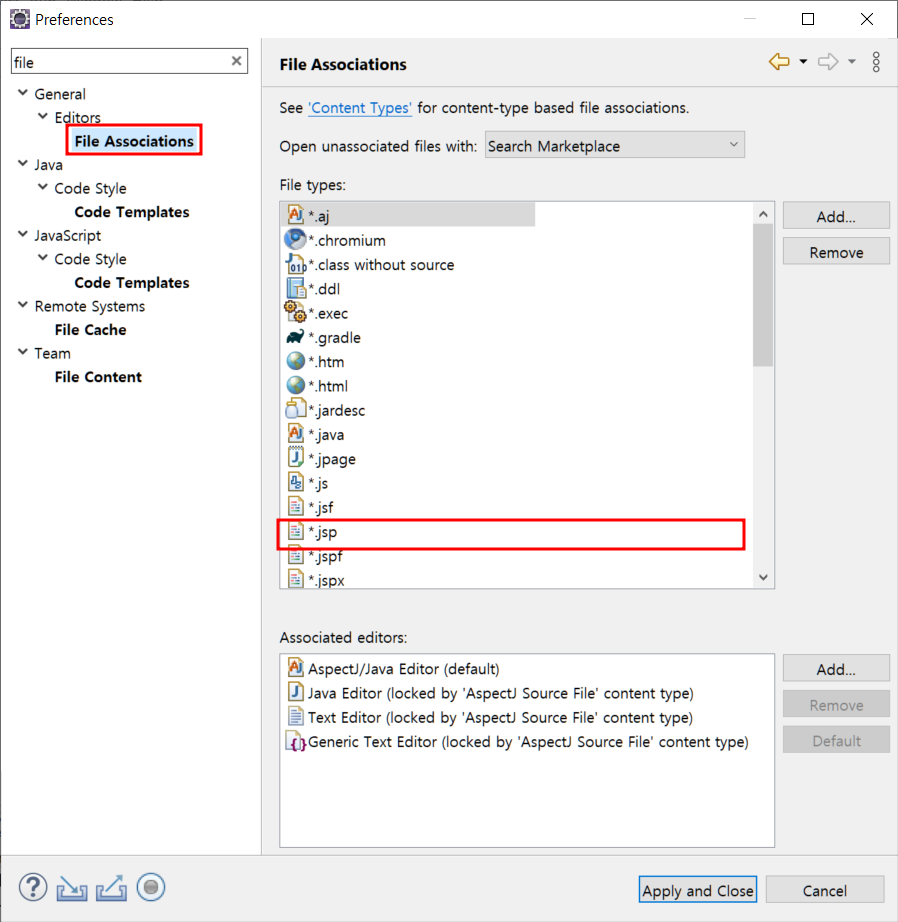Click Apply and Close
The height and width of the screenshot is (922, 898).
pos(697,890)
